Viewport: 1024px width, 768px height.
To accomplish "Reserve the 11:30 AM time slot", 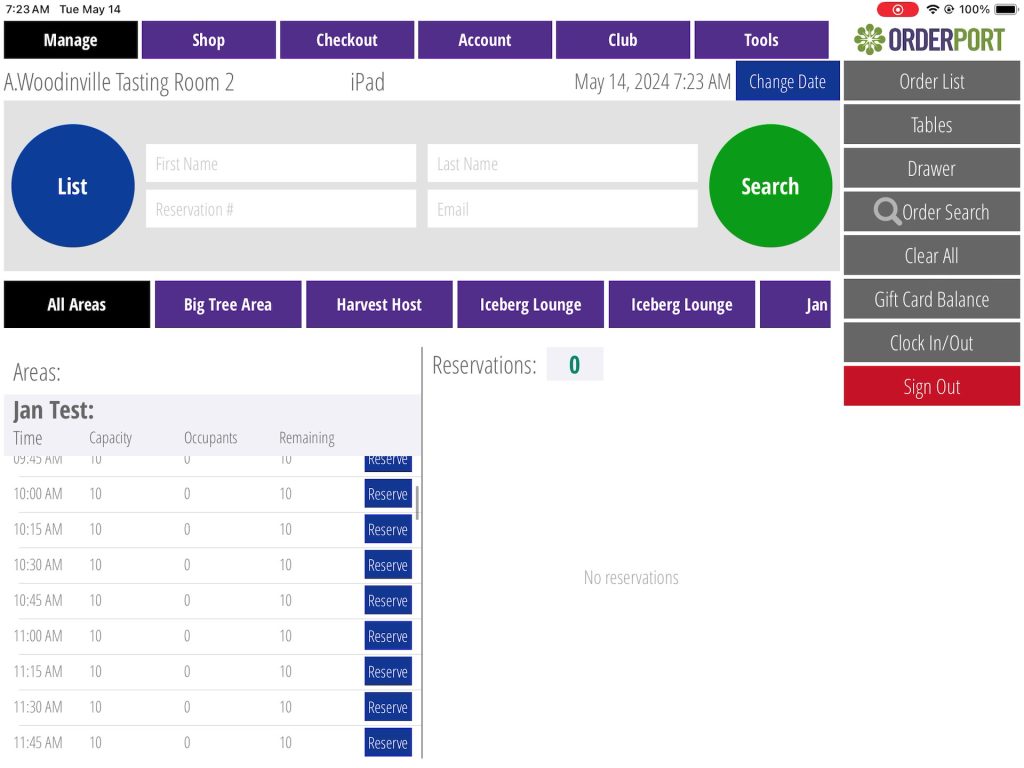I will click(387, 707).
